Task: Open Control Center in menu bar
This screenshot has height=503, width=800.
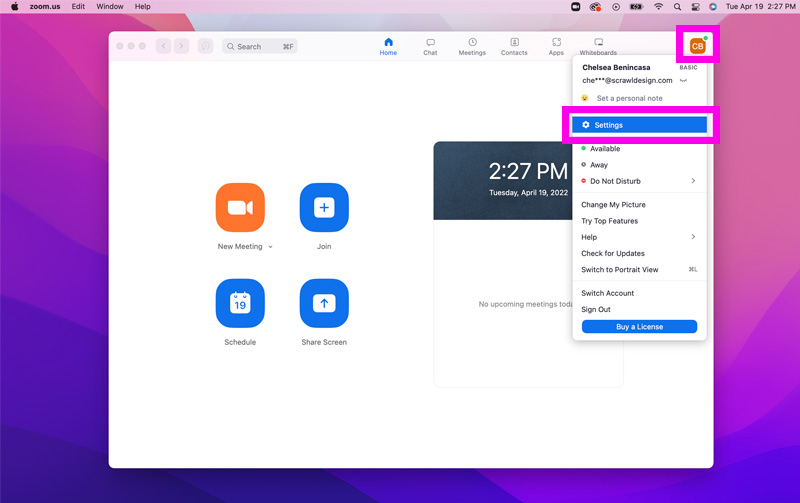Action: 695,7
